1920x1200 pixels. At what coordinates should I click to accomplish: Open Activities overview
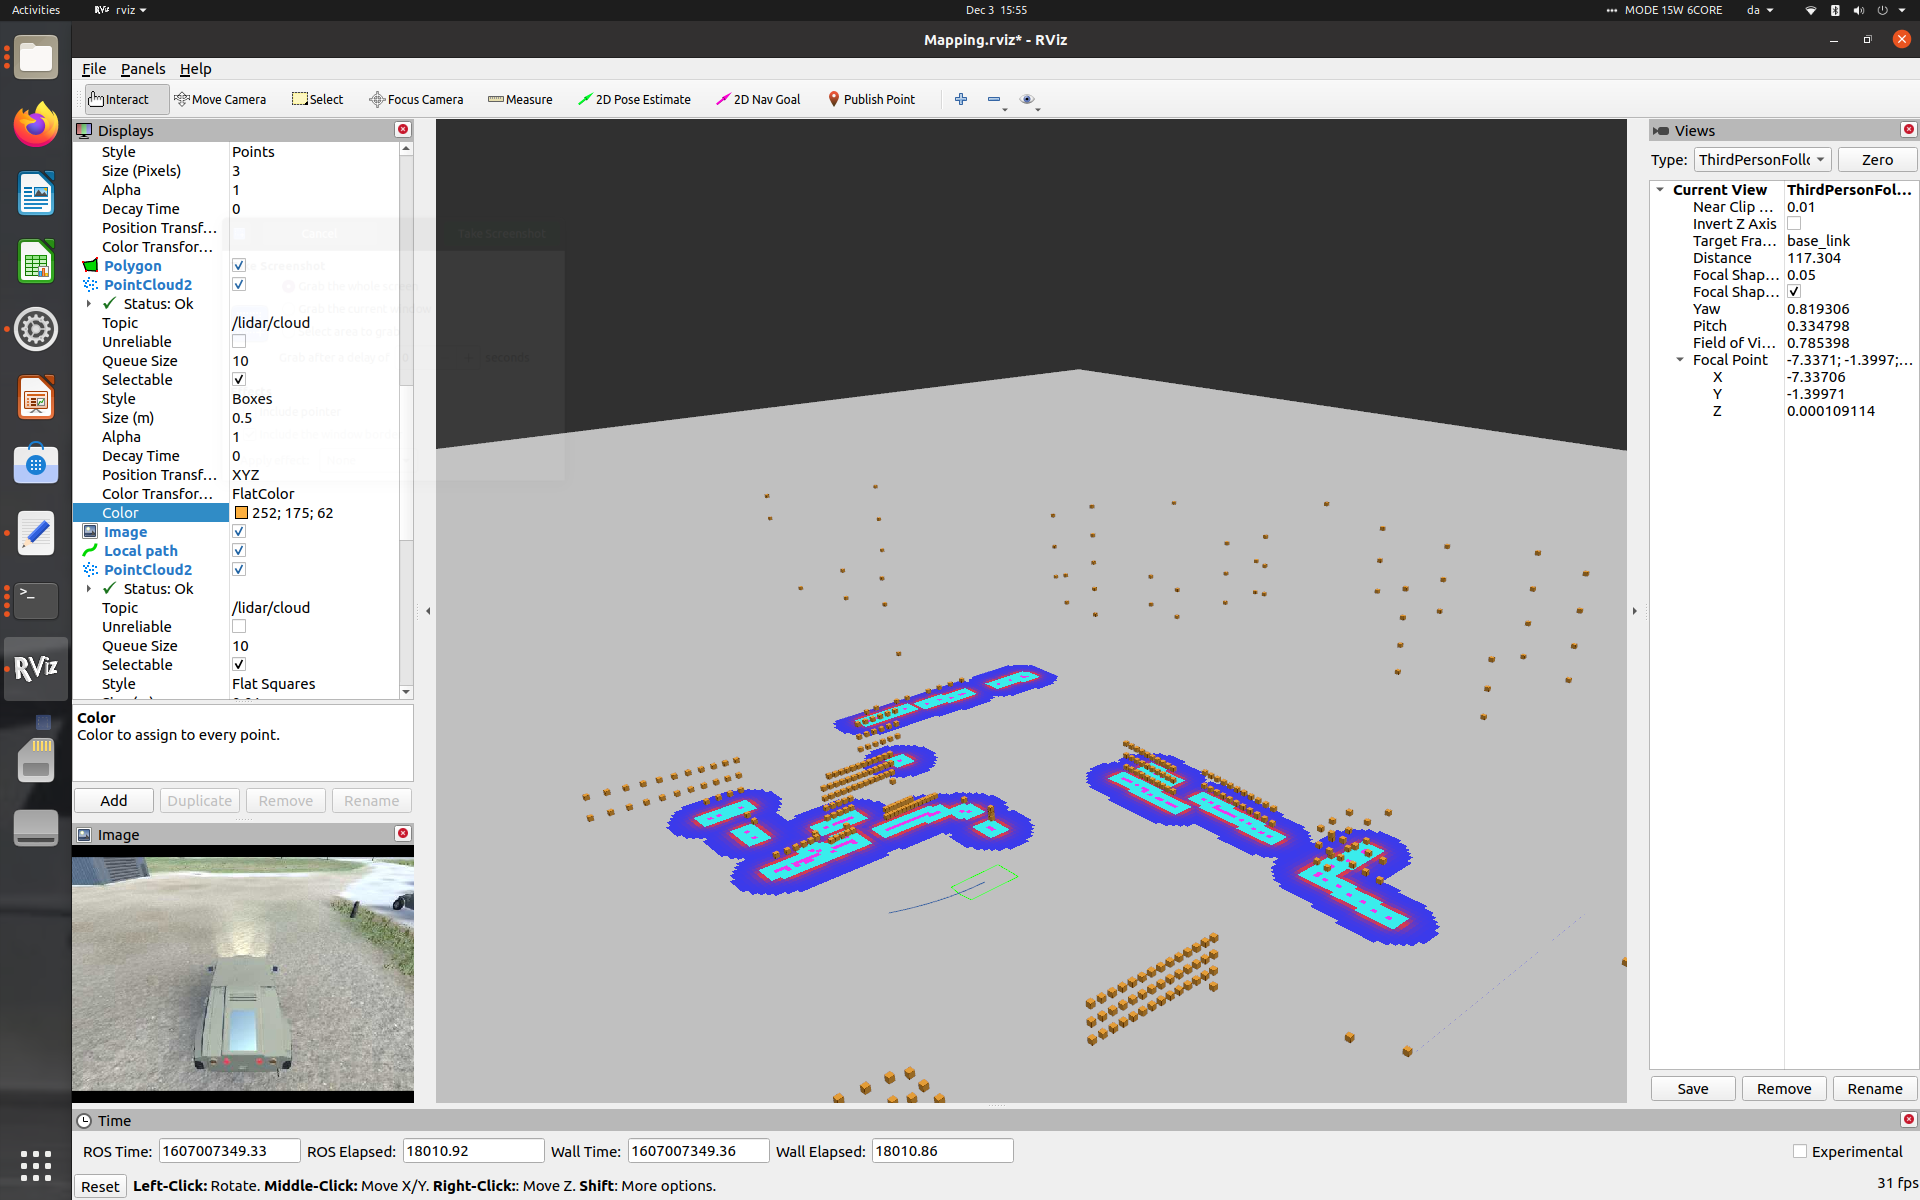pos(36,10)
